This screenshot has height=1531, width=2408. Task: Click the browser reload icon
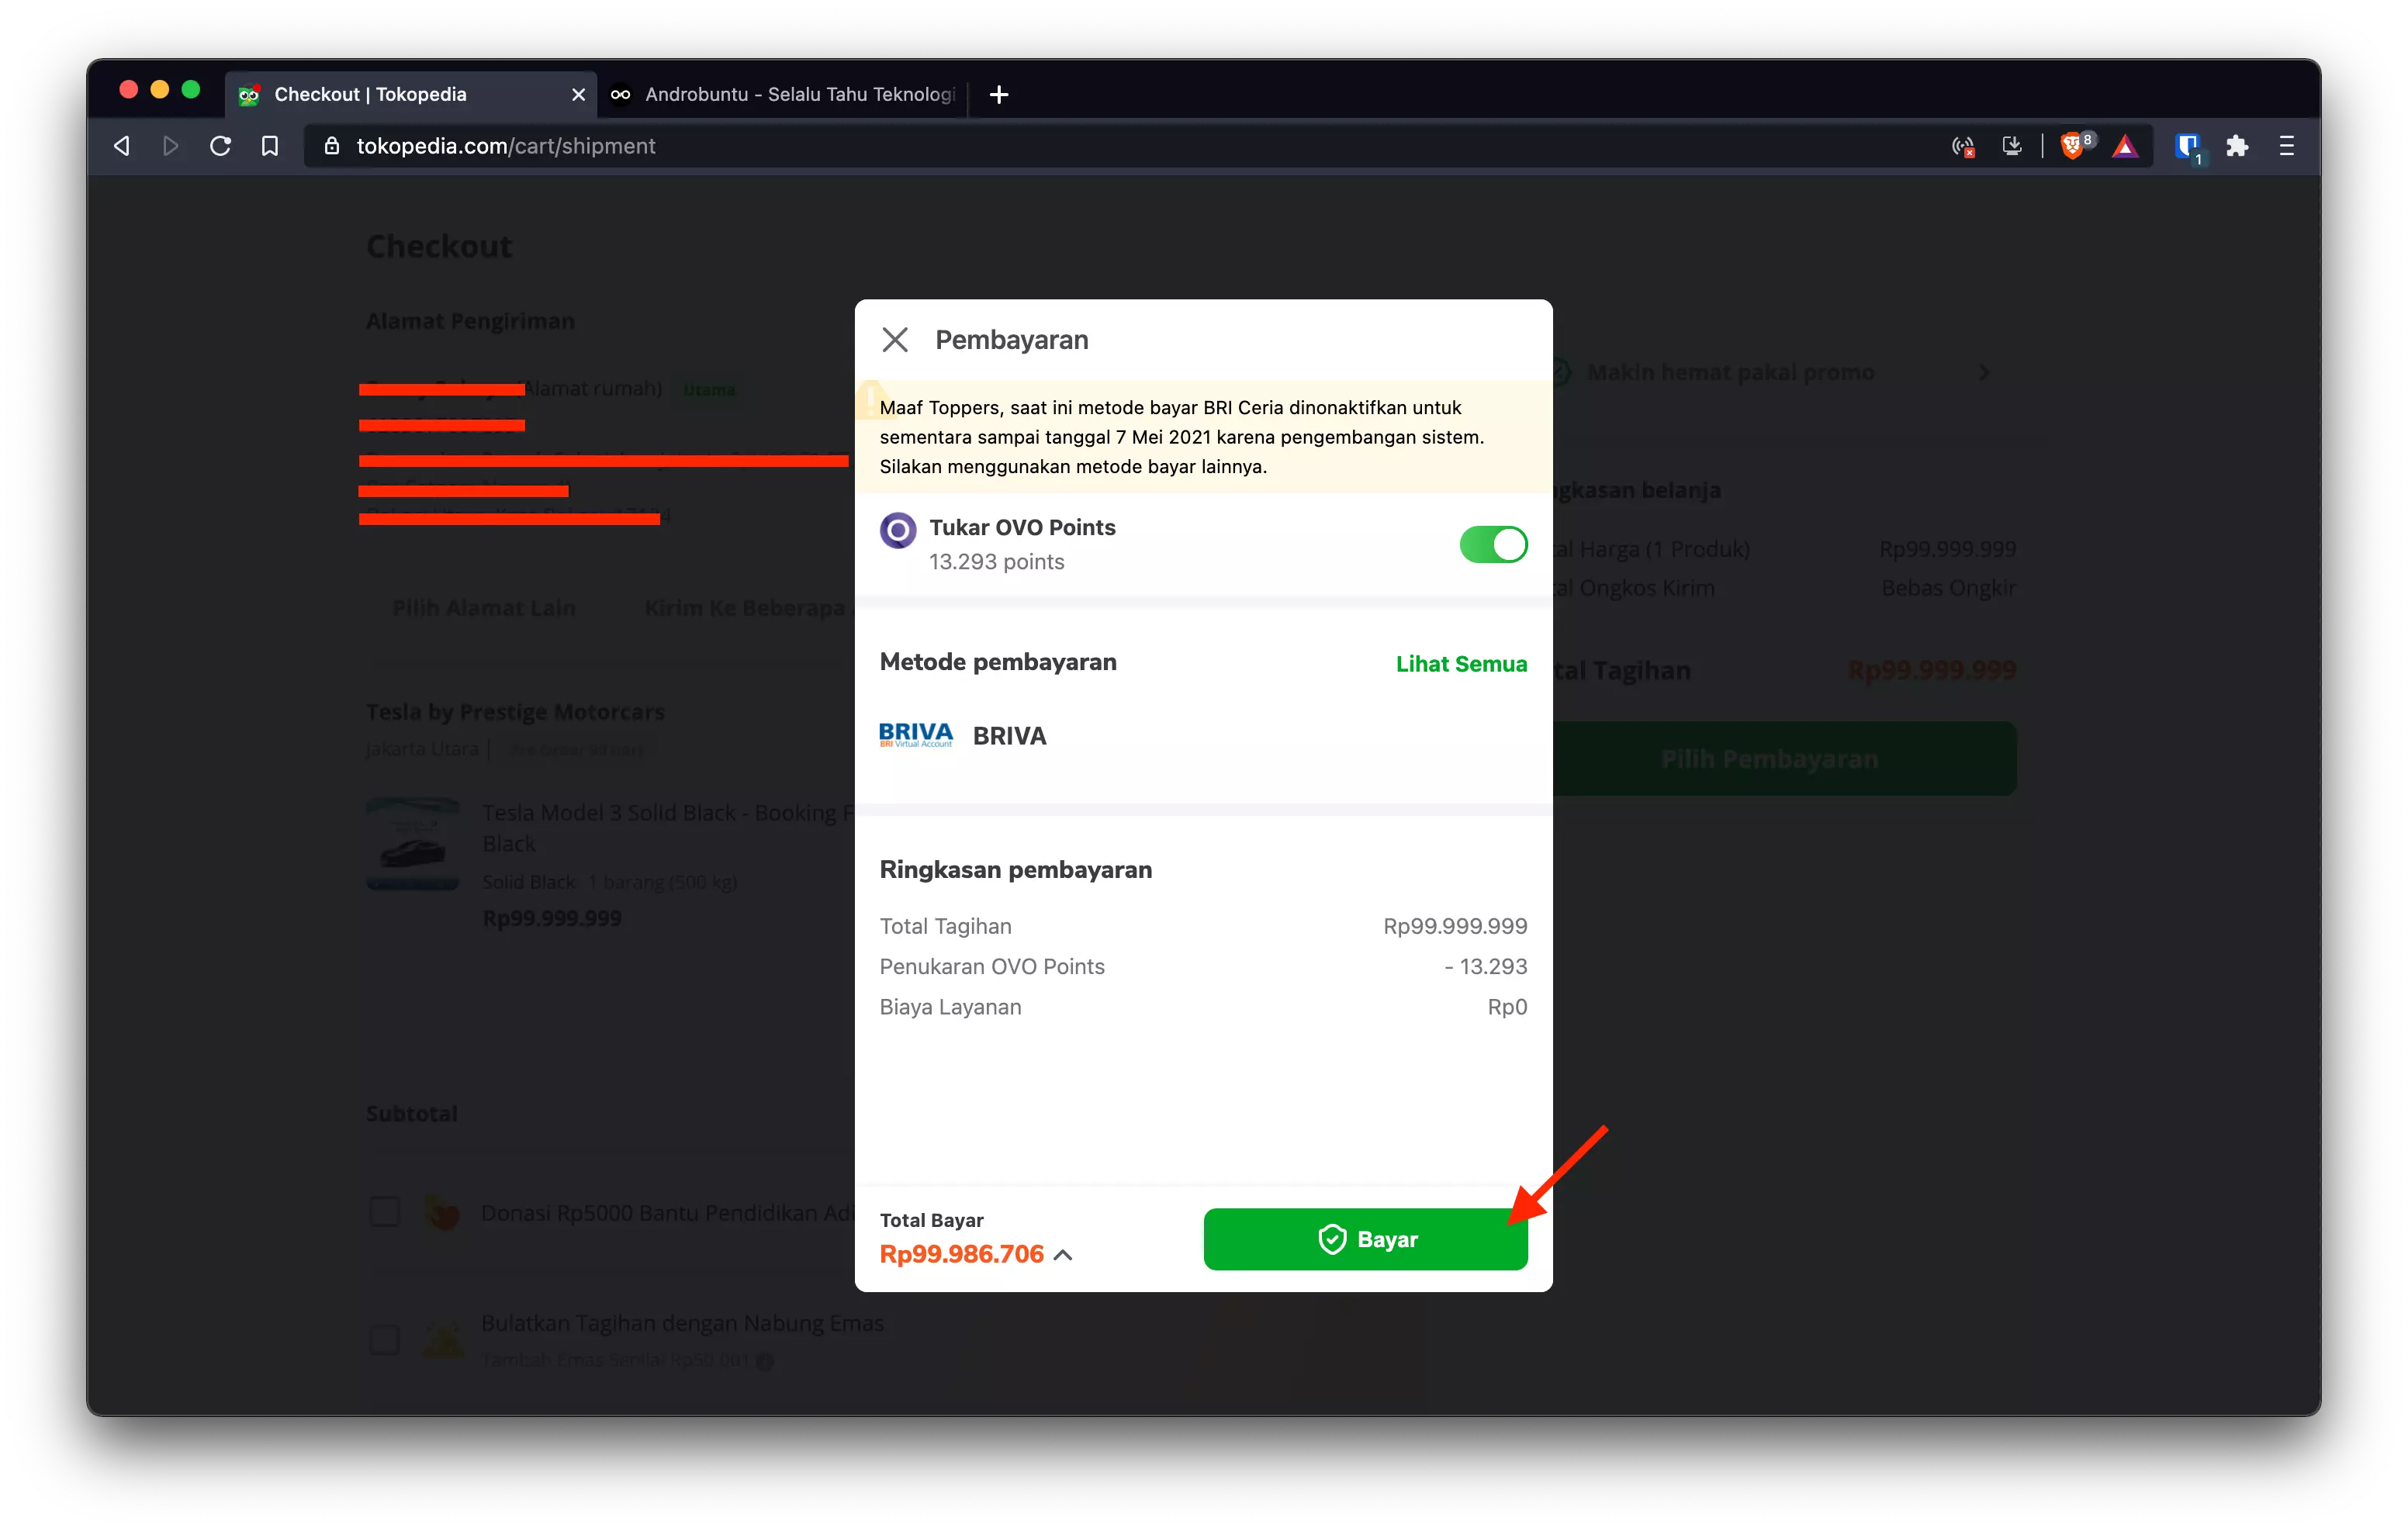click(221, 146)
